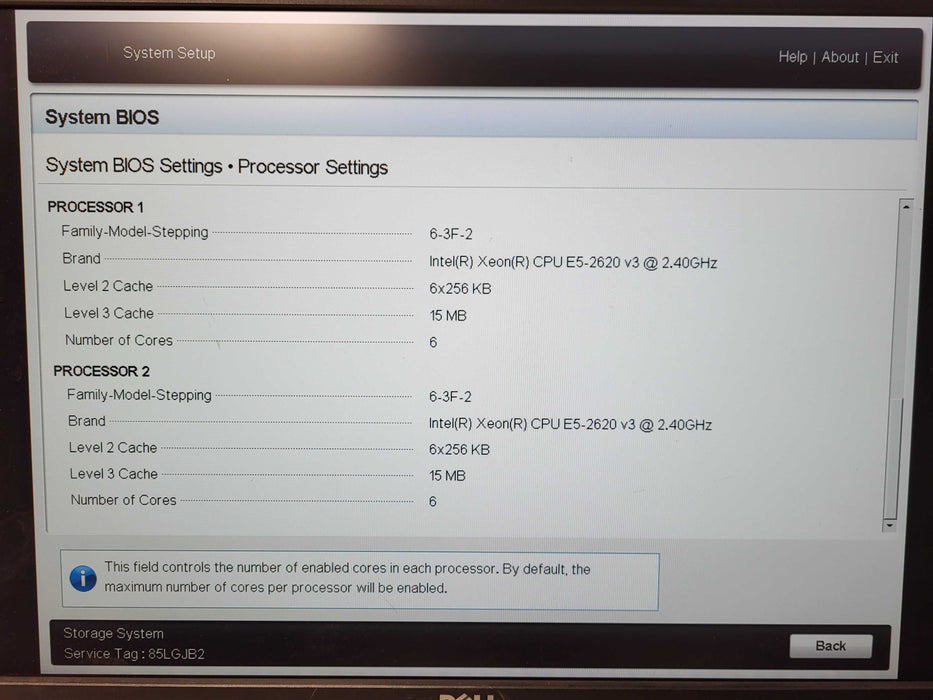
Task: Select the System BIOS heading
Action: pyautogui.click(x=102, y=117)
